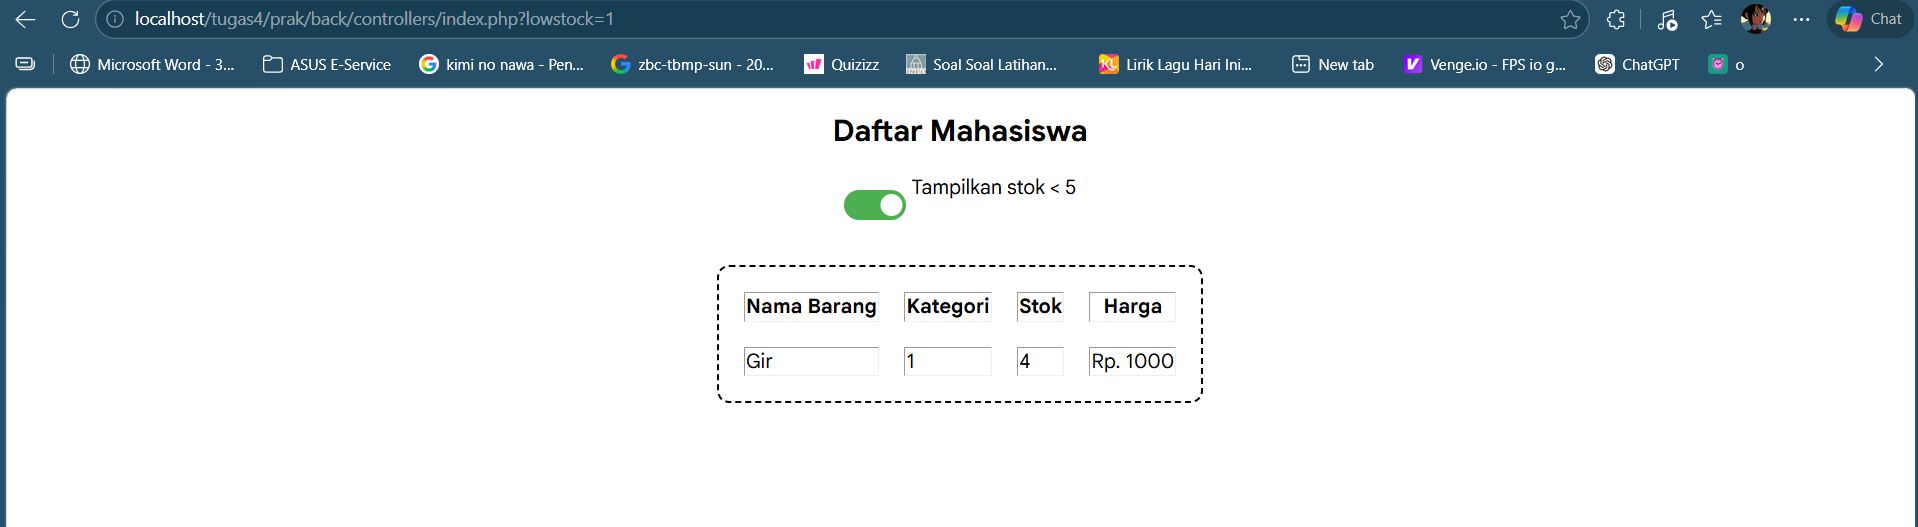Click the user profile avatar
This screenshot has height=527, width=1918.
(1756, 19)
